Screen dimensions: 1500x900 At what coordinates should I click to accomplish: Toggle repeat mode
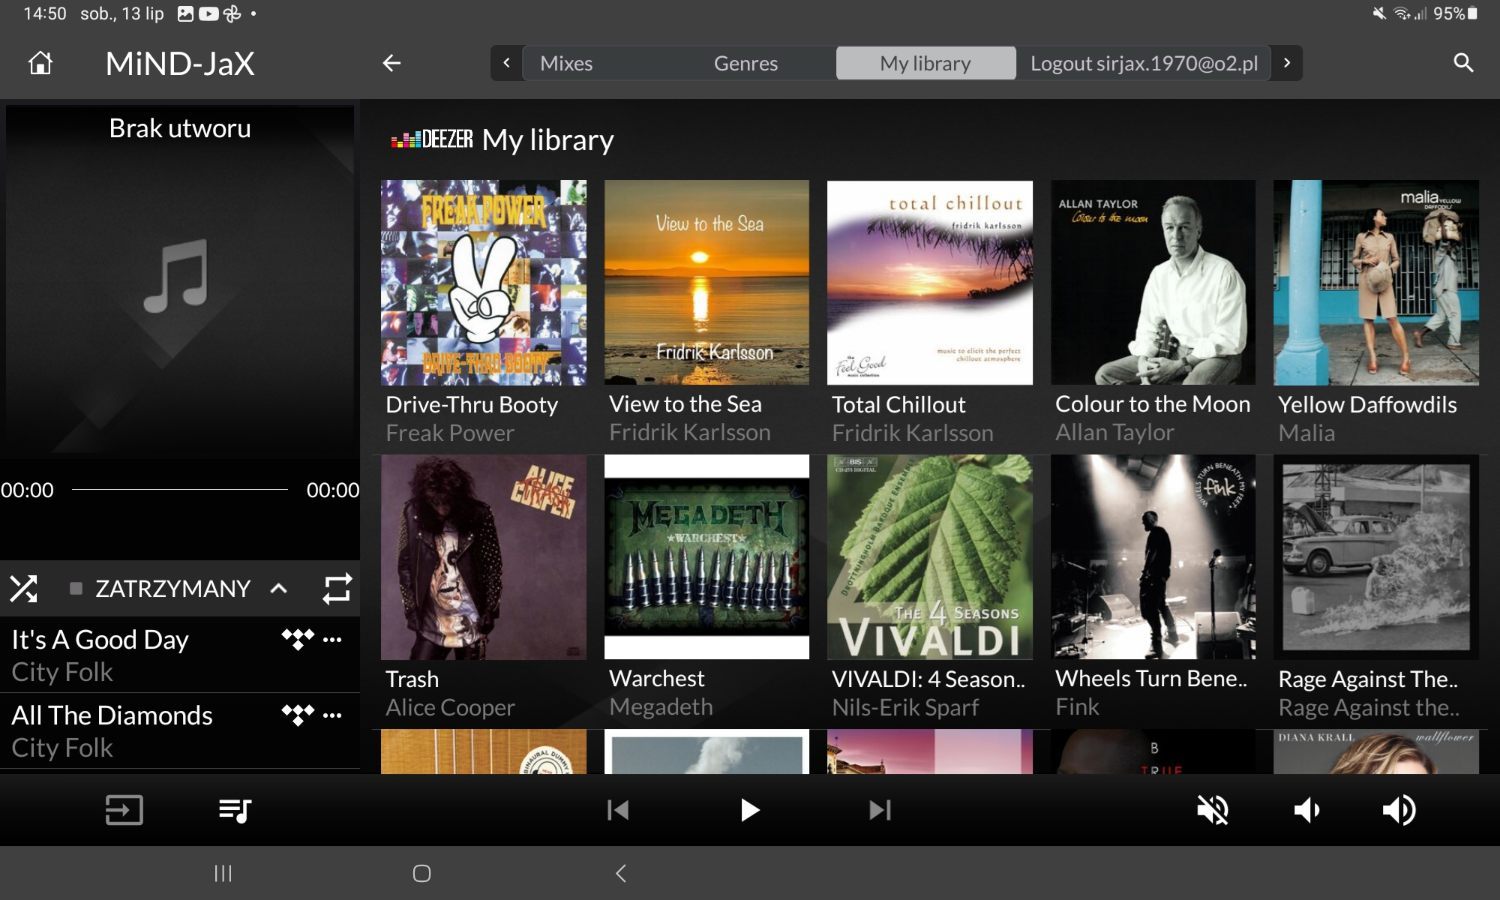337,588
